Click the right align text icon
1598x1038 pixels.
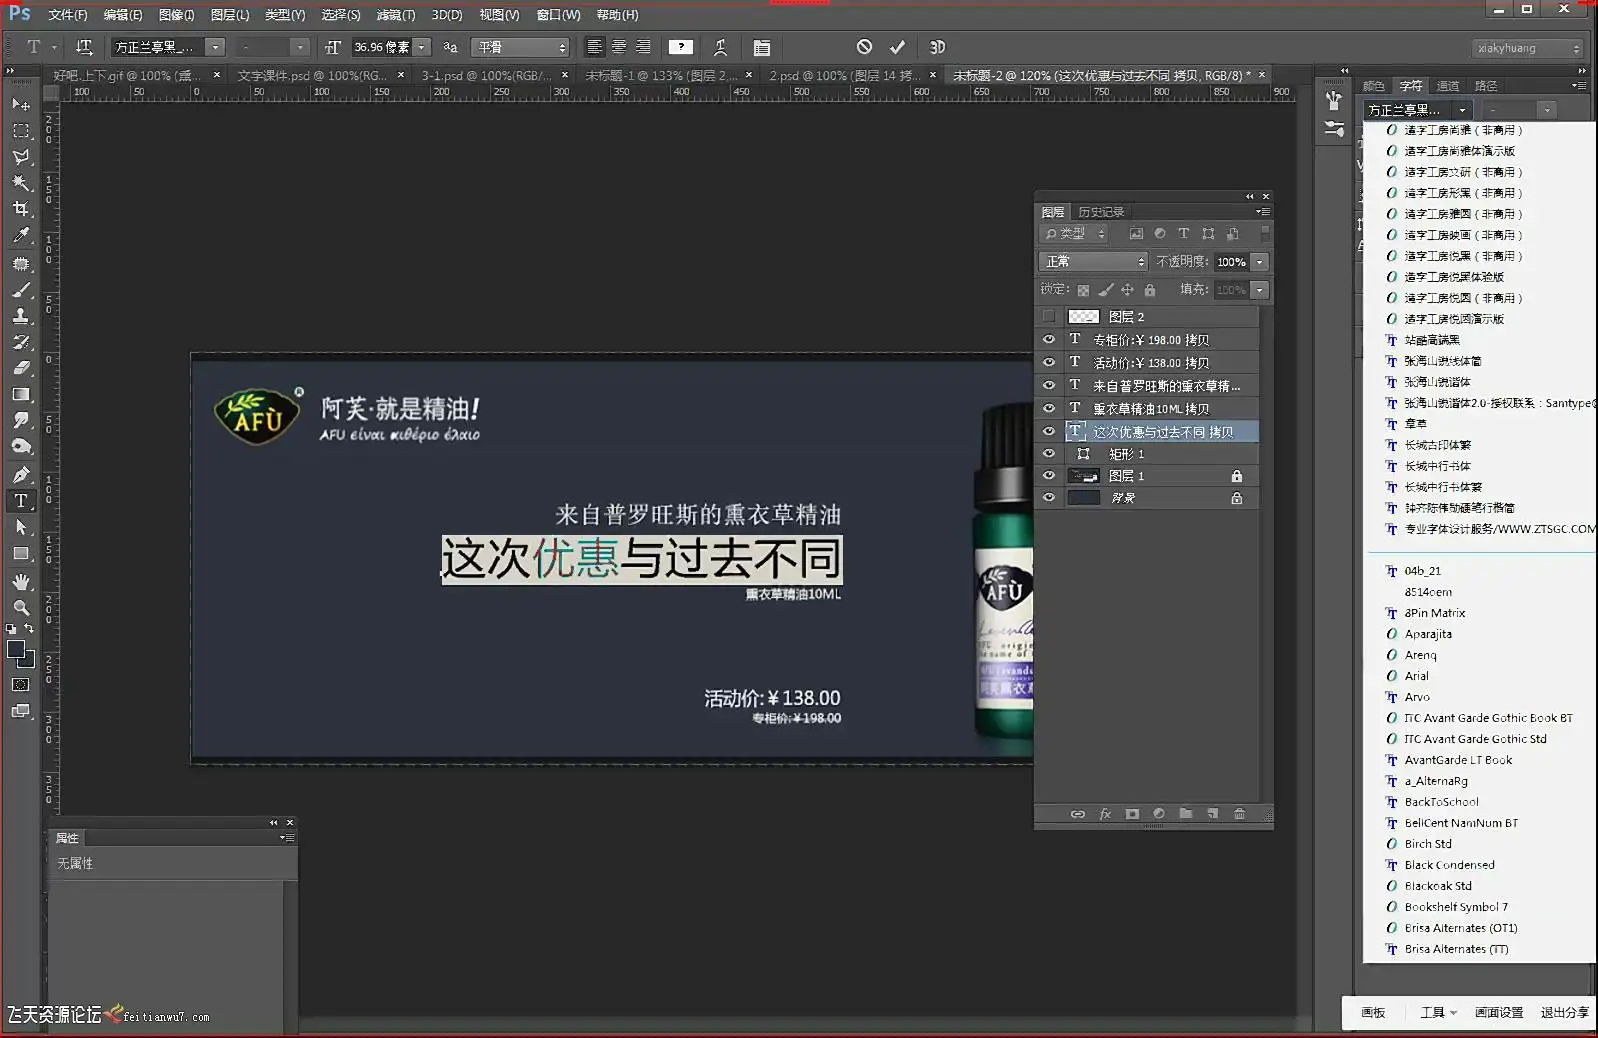[x=643, y=47]
